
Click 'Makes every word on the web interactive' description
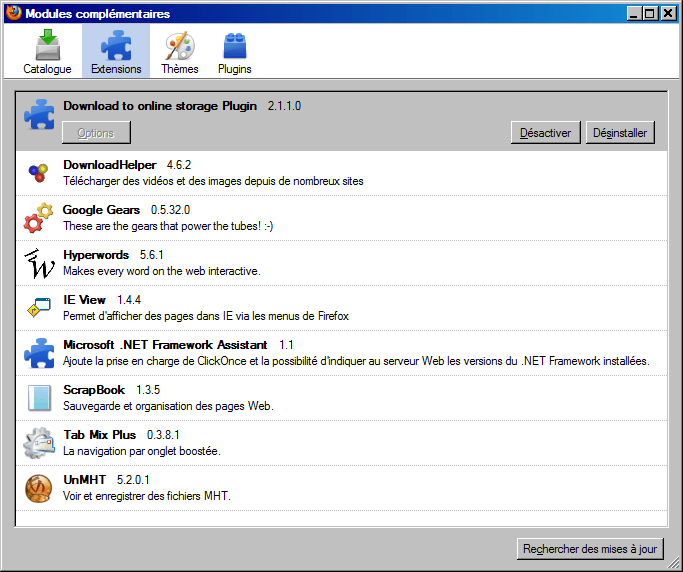(x=162, y=271)
